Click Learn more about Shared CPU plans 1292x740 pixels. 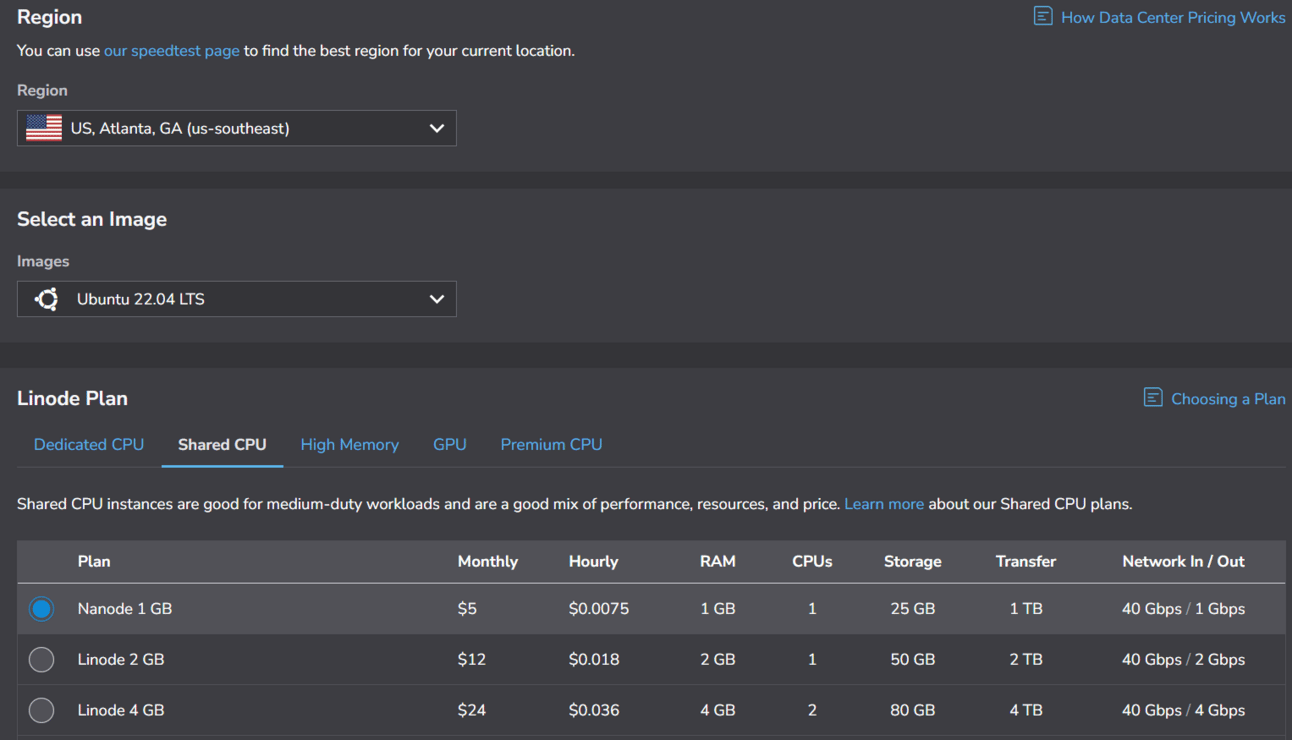(883, 504)
